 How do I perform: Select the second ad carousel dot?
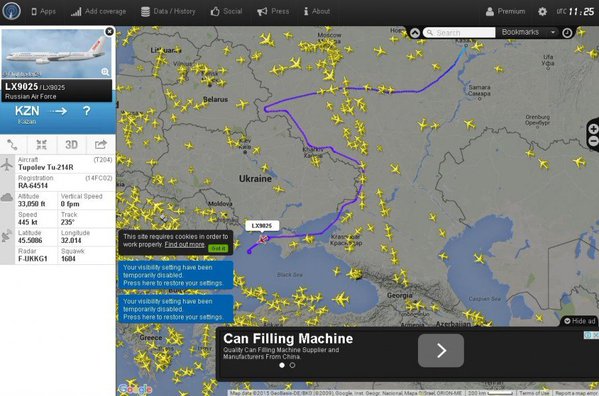click(x=292, y=365)
